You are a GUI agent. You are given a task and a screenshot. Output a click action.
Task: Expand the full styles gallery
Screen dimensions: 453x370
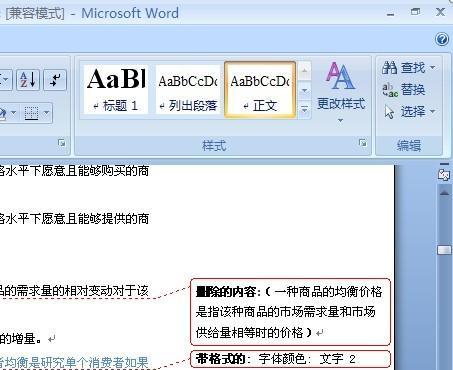pos(304,109)
